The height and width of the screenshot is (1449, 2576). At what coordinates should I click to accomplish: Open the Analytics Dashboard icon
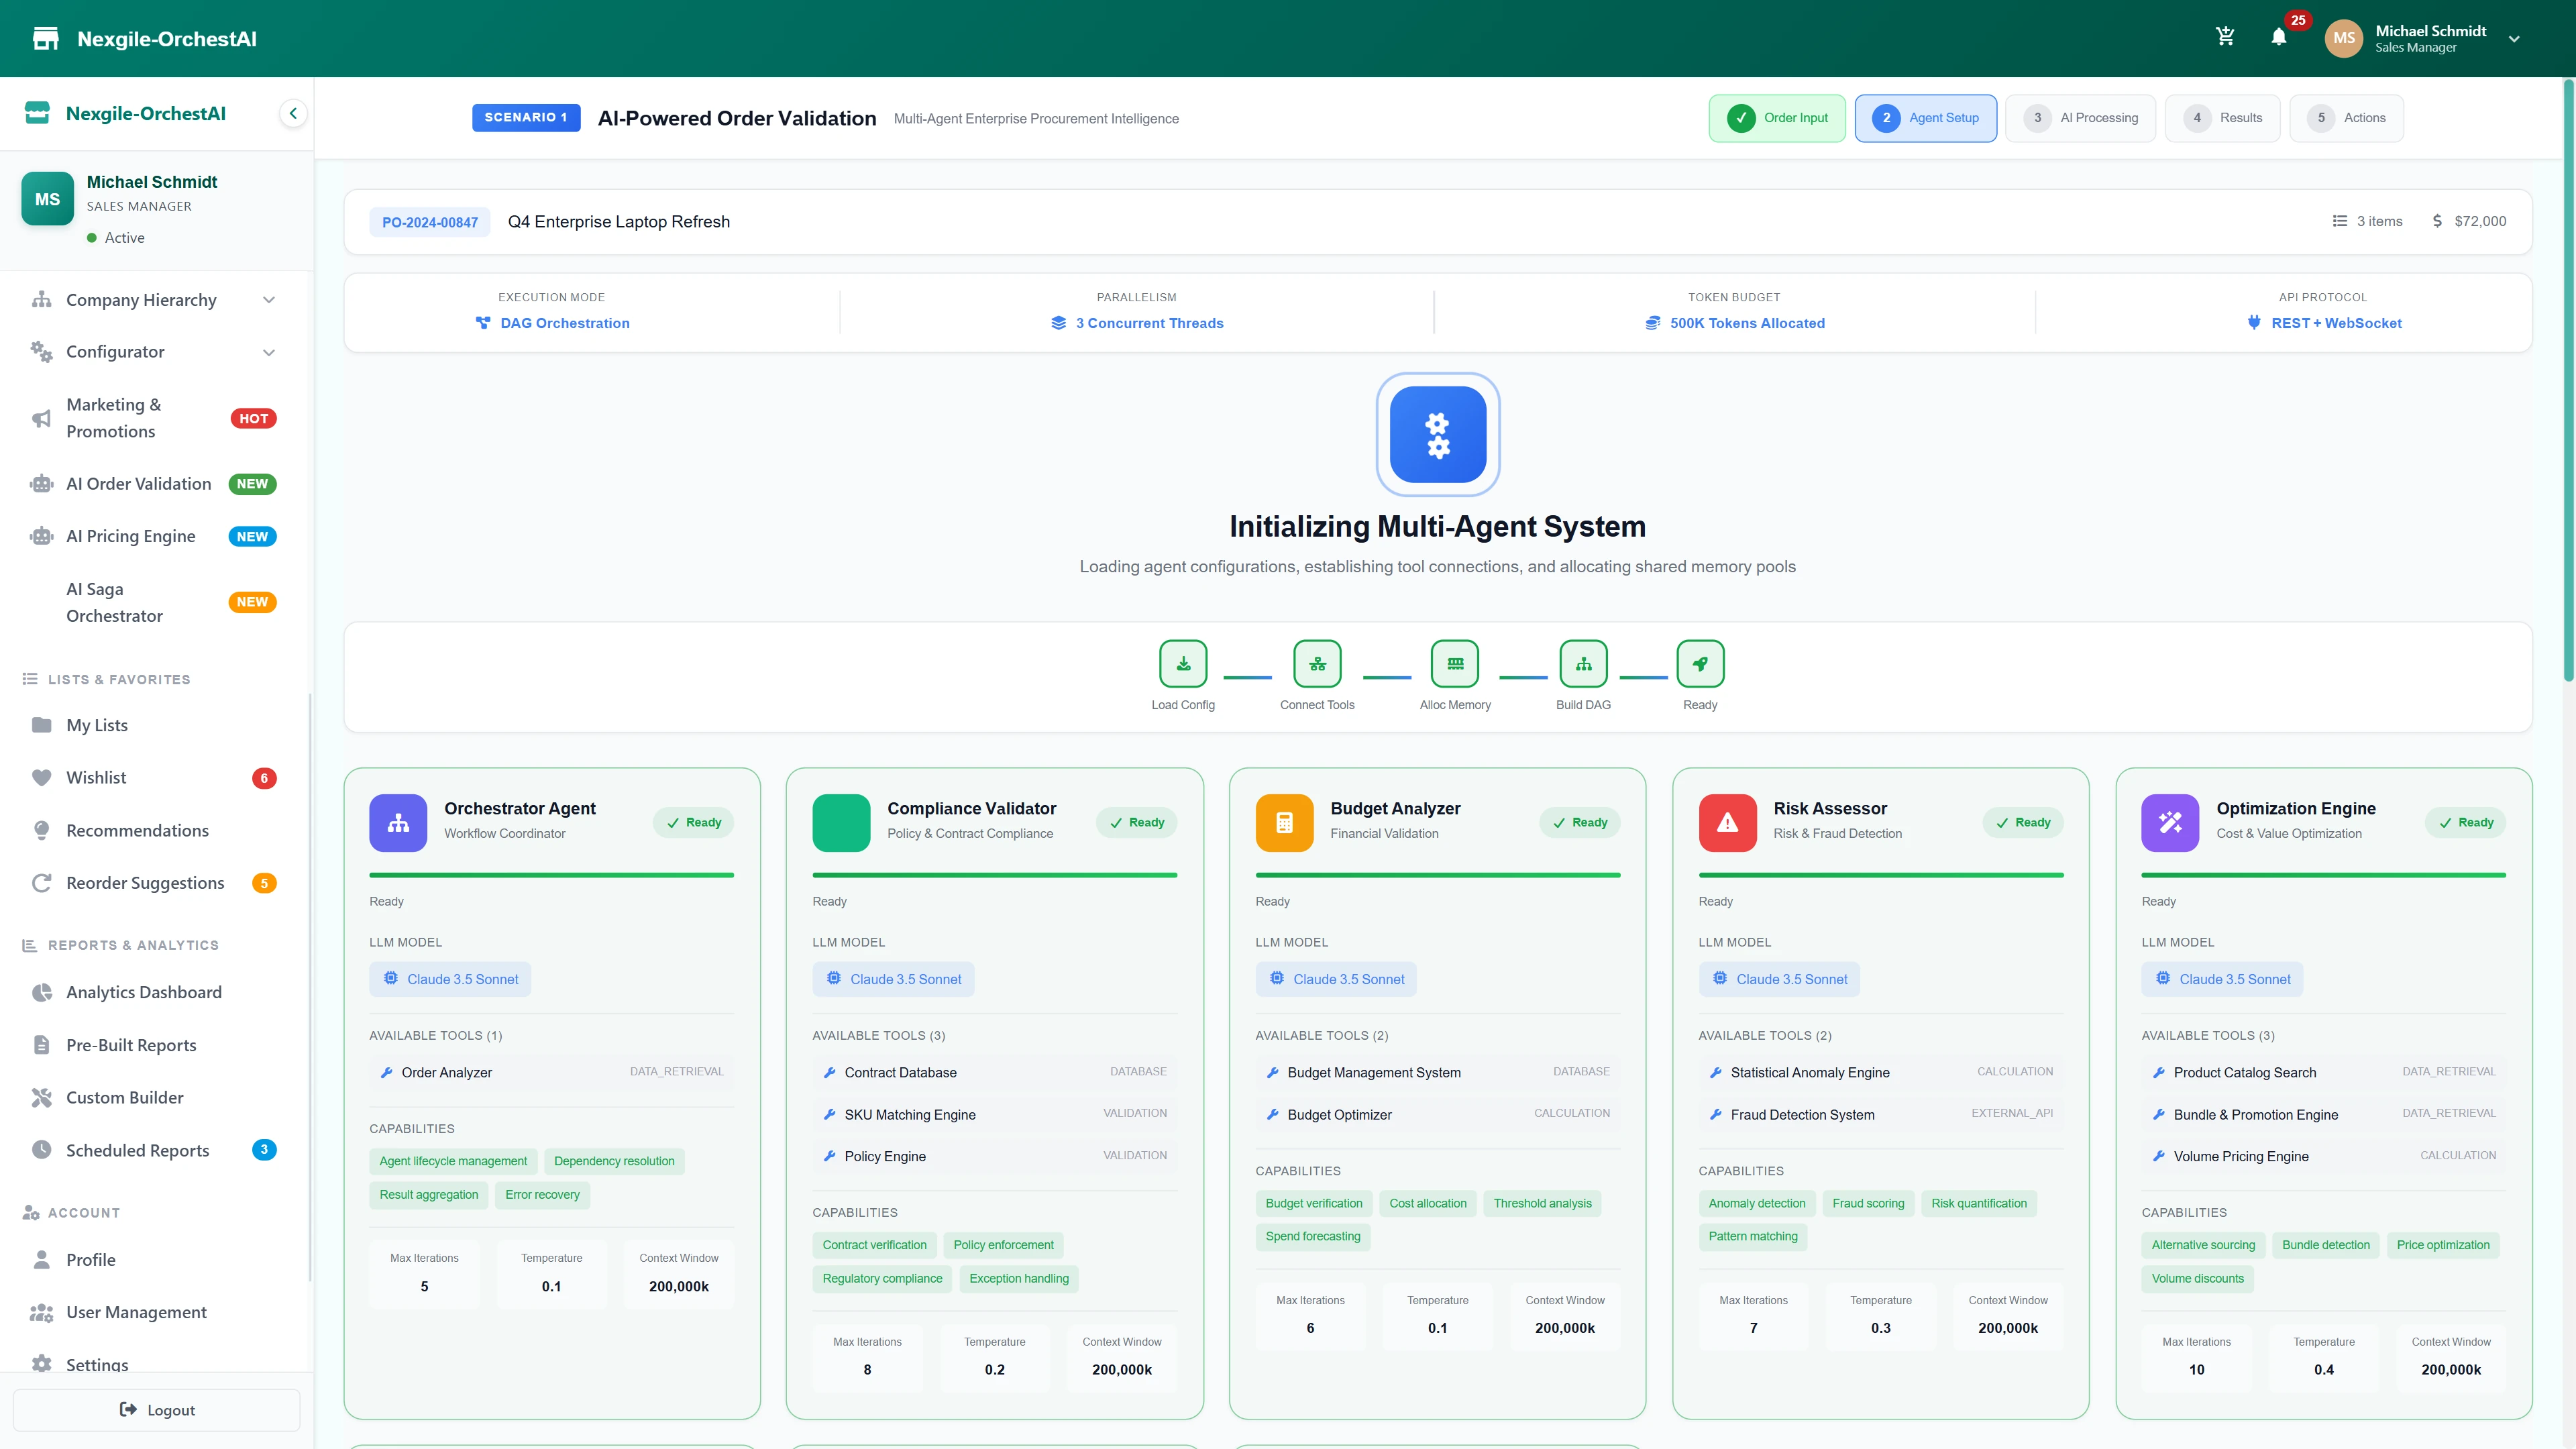point(41,991)
